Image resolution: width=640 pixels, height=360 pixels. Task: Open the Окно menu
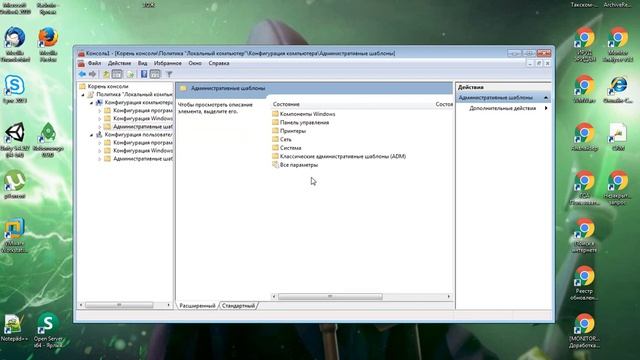coord(195,63)
